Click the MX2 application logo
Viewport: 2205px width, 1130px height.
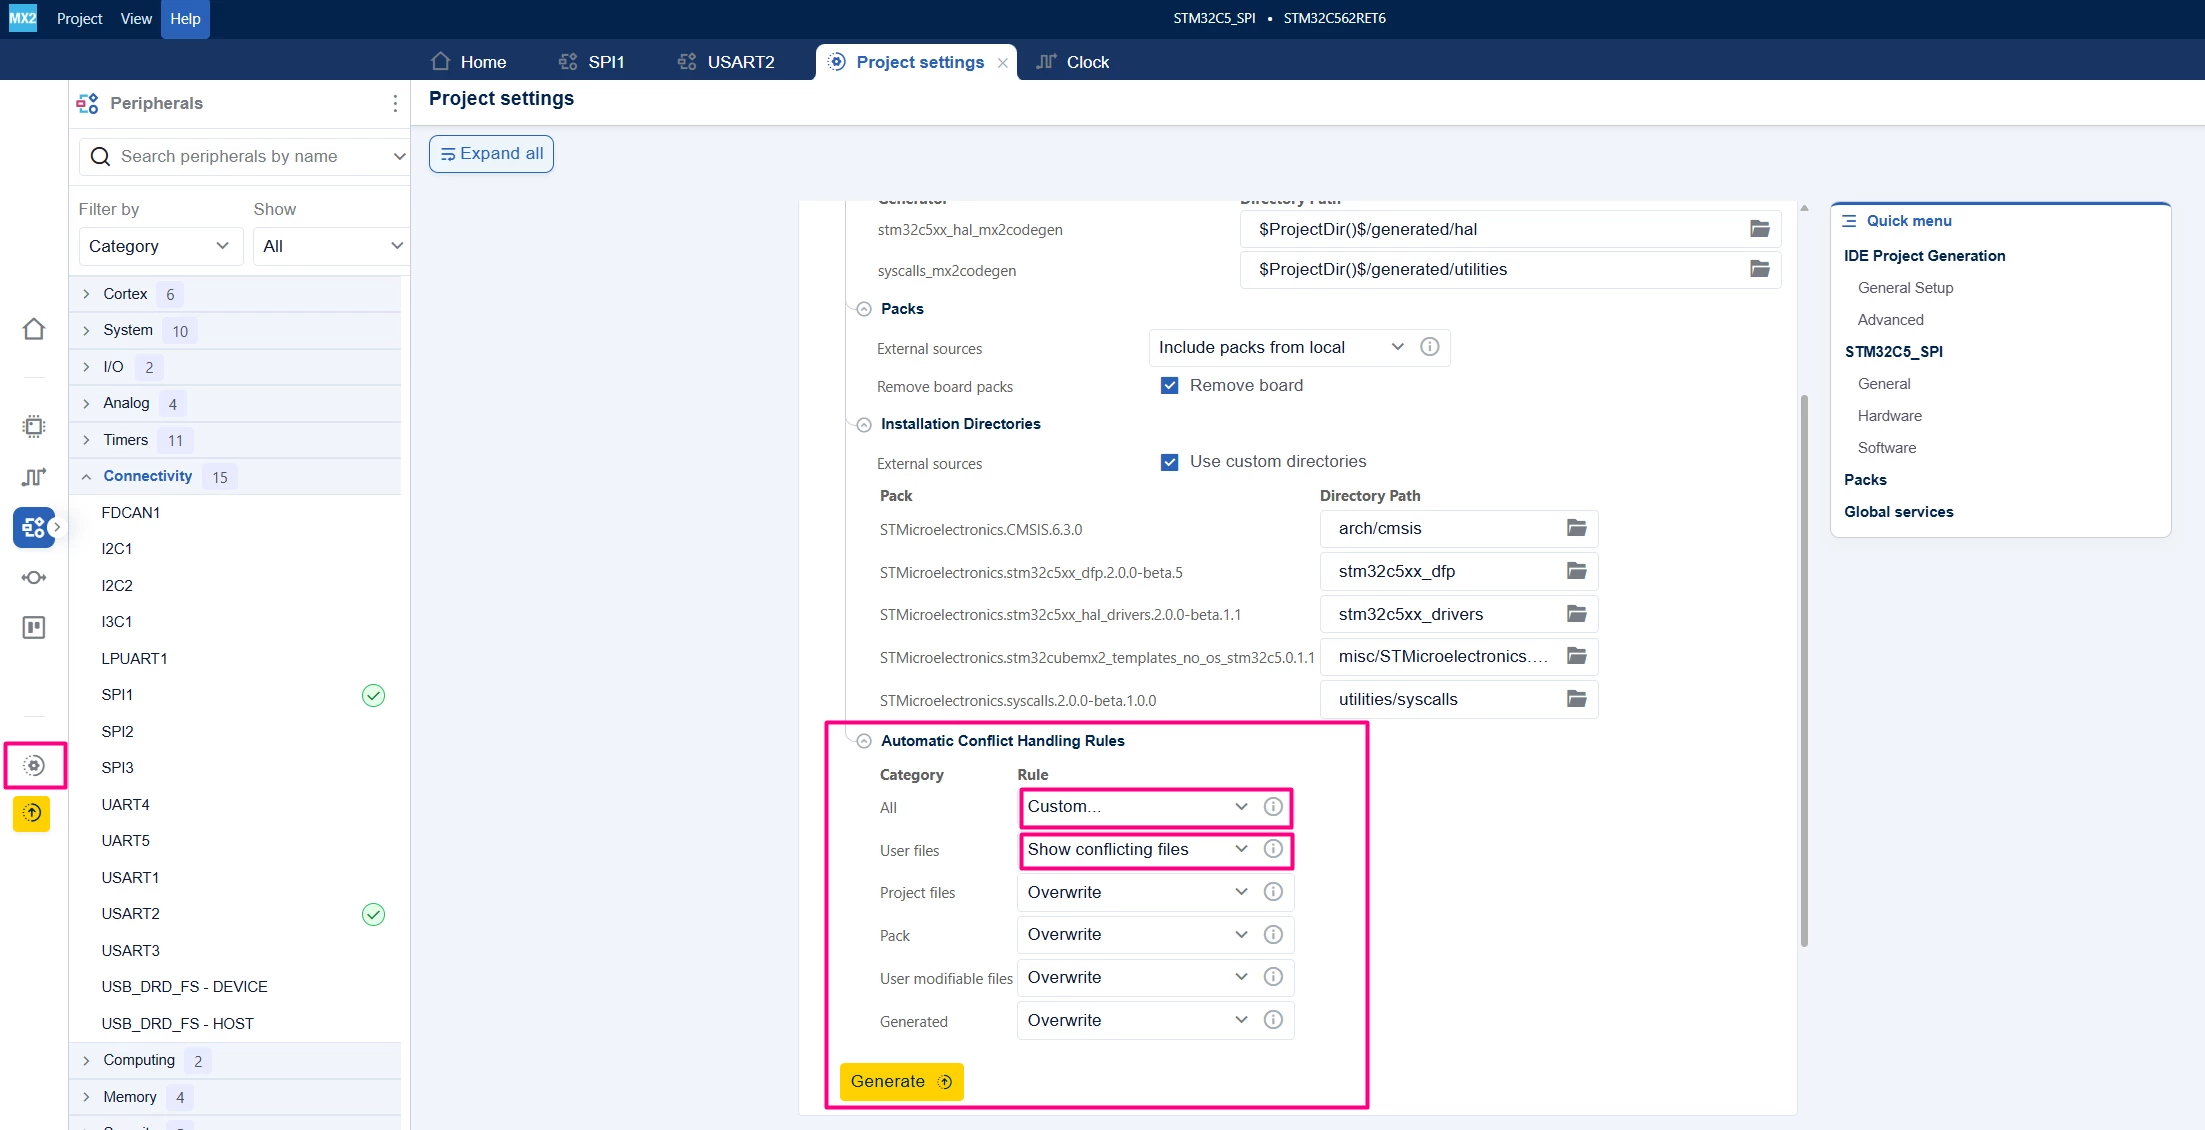tap(22, 18)
